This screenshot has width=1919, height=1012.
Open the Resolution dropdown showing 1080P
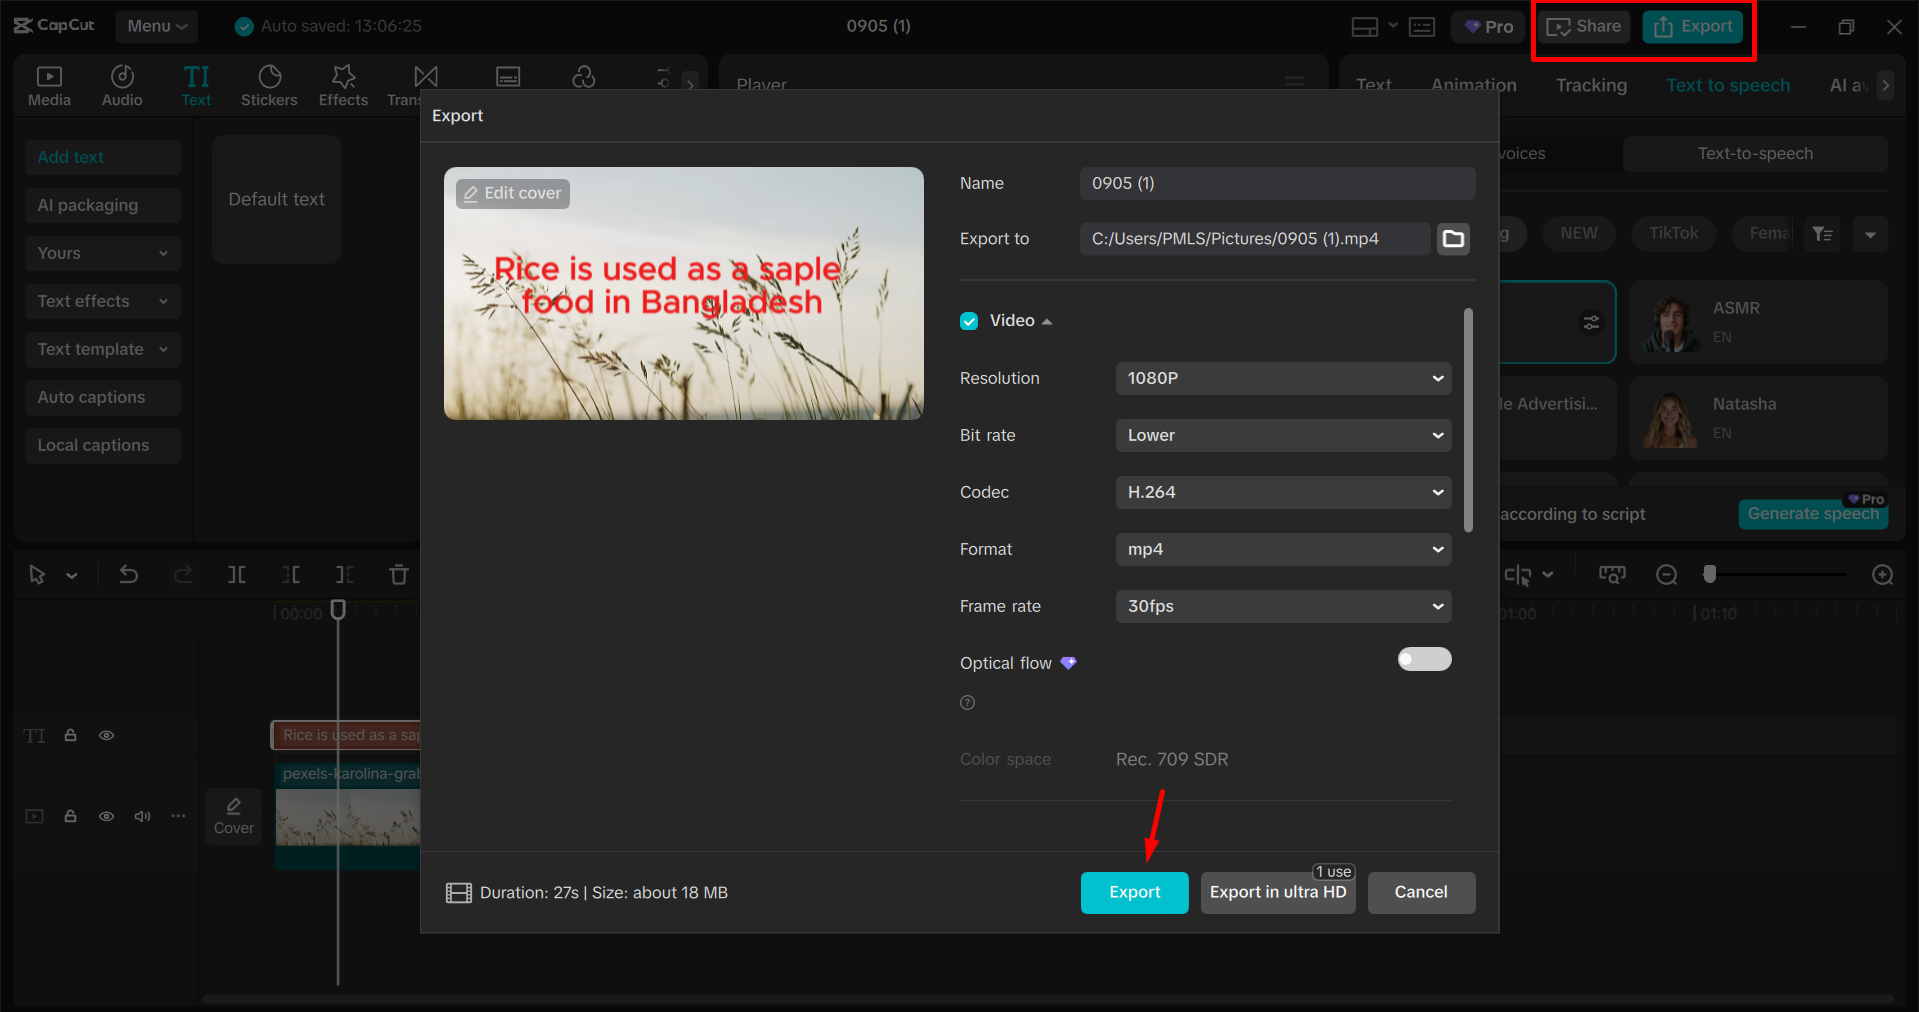[x=1283, y=378]
